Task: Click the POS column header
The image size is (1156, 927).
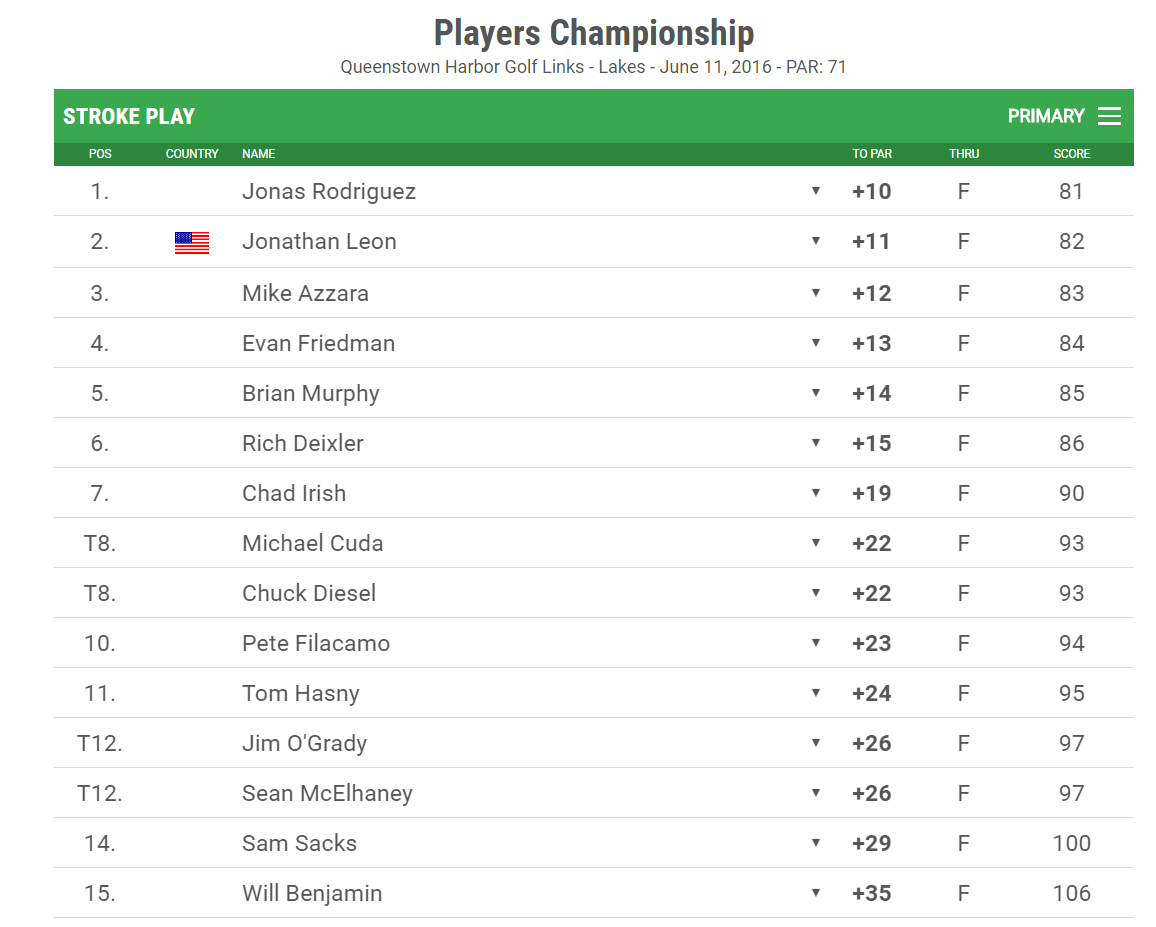Action: click(x=100, y=153)
